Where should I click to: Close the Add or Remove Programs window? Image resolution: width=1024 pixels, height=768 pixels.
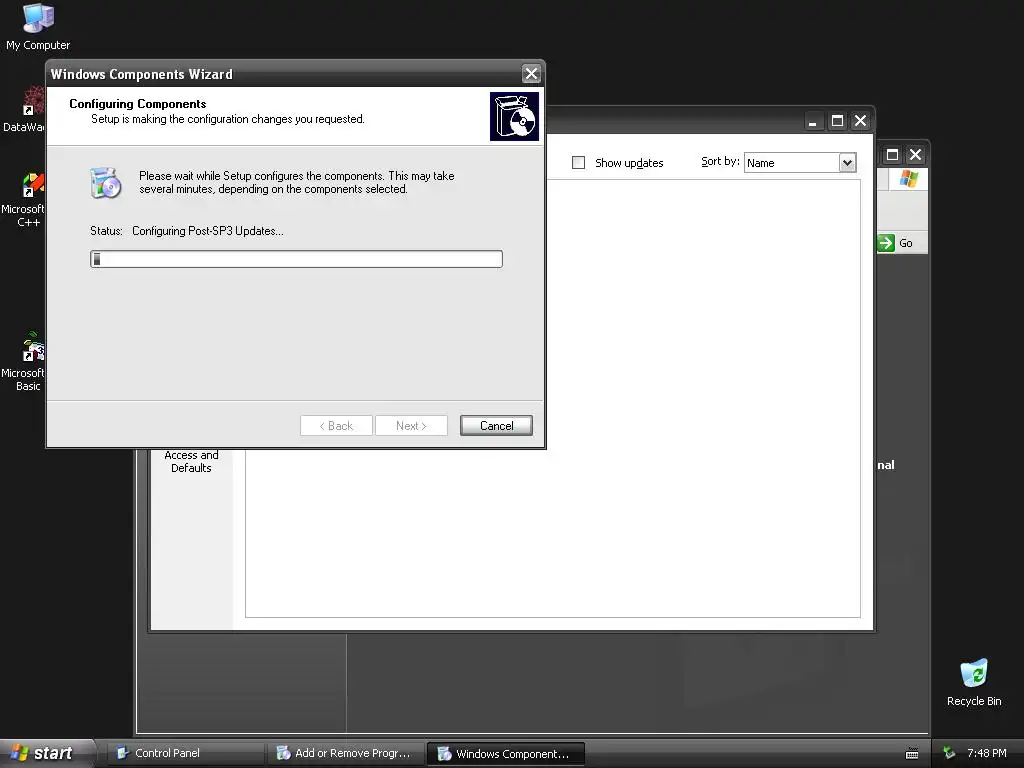tap(861, 121)
